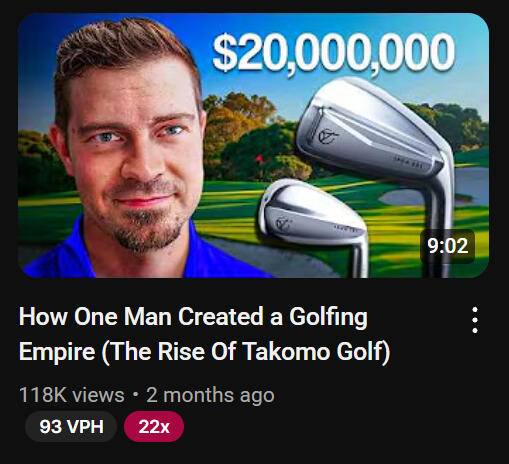509x464 pixels.
Task: Click the pink 22x multiplier badge
Action: [154, 426]
